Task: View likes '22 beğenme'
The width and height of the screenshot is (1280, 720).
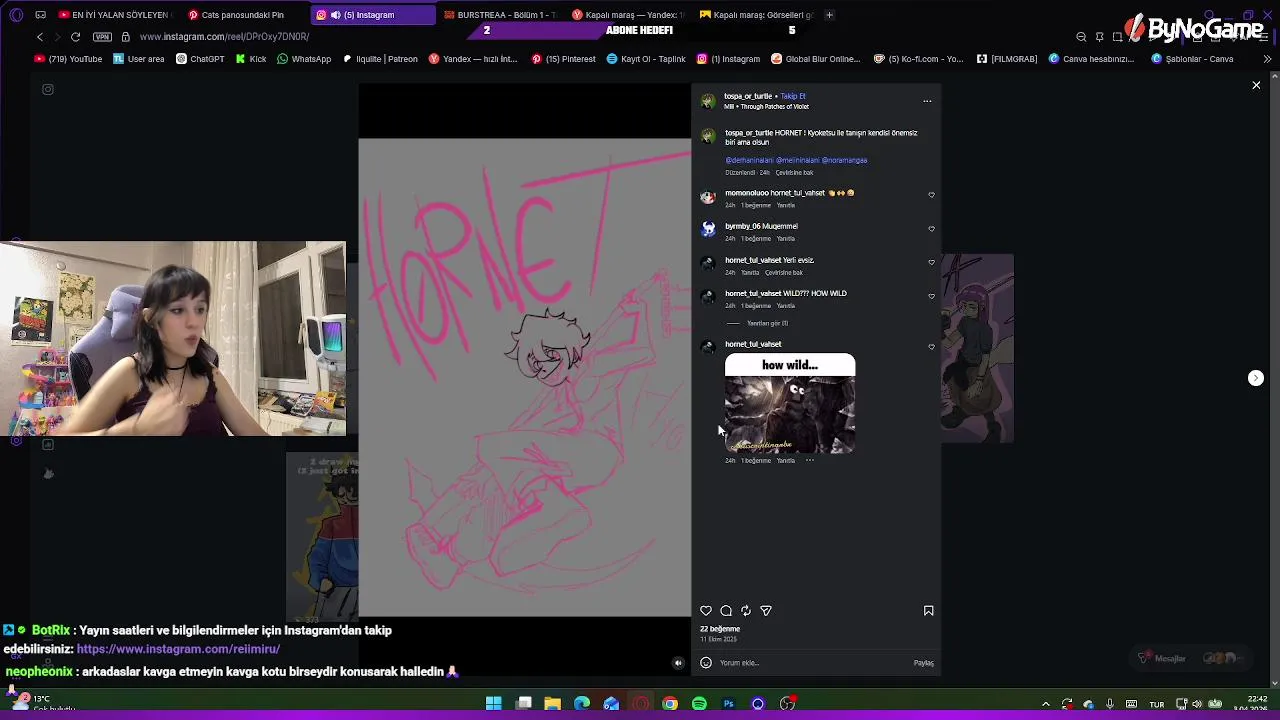Action: click(x=720, y=629)
